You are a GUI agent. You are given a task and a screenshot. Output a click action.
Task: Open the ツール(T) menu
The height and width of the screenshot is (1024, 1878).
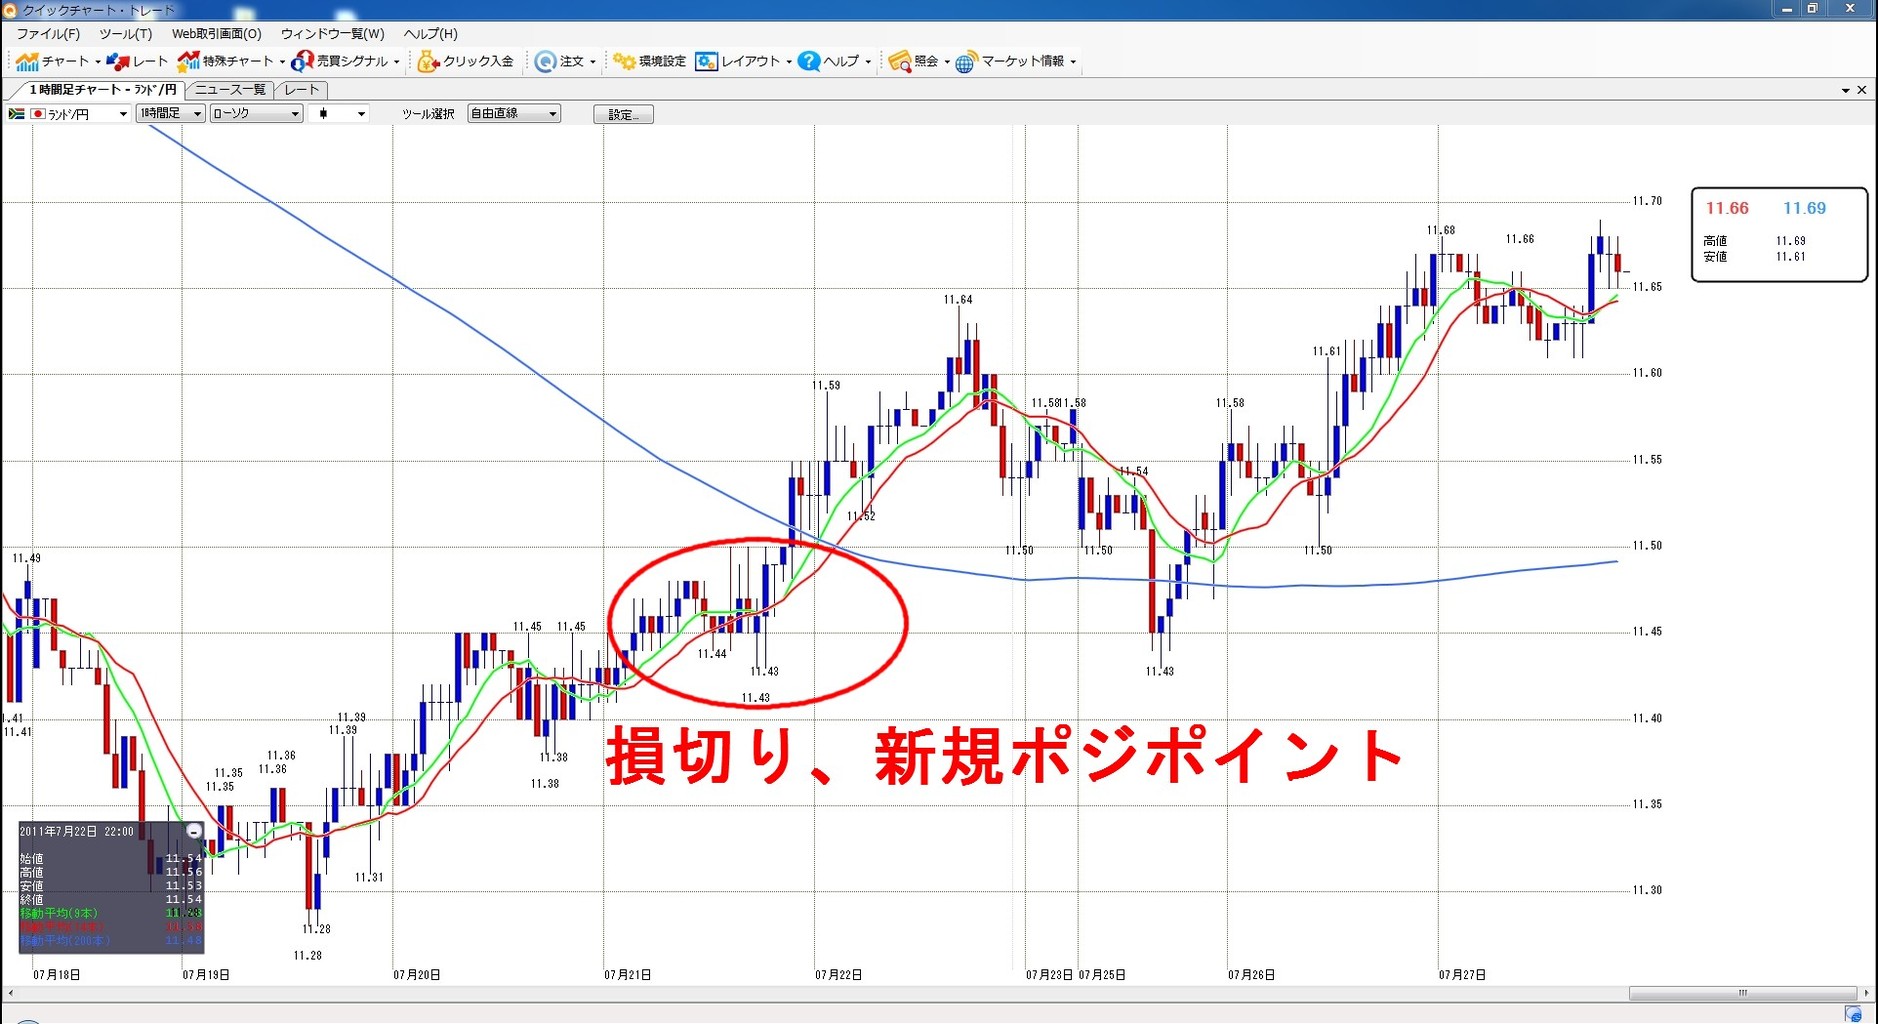(x=126, y=34)
